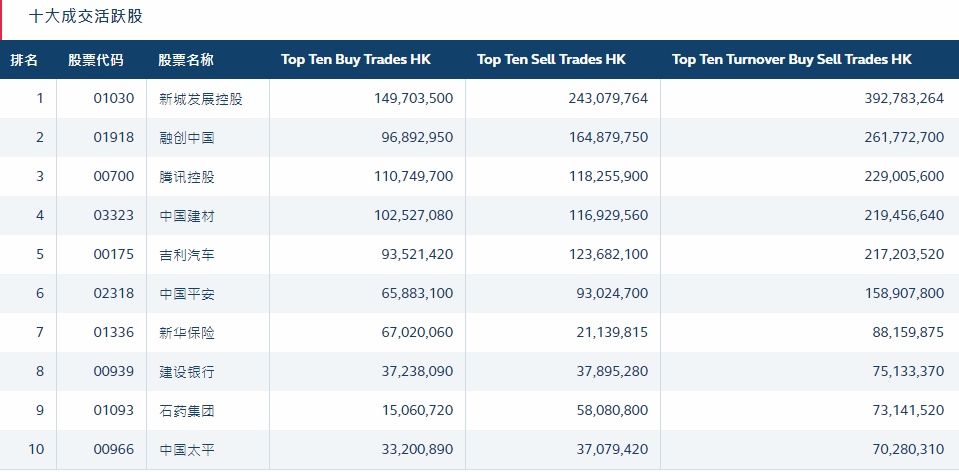Click the 十大成交活跃股 section title

(85, 17)
